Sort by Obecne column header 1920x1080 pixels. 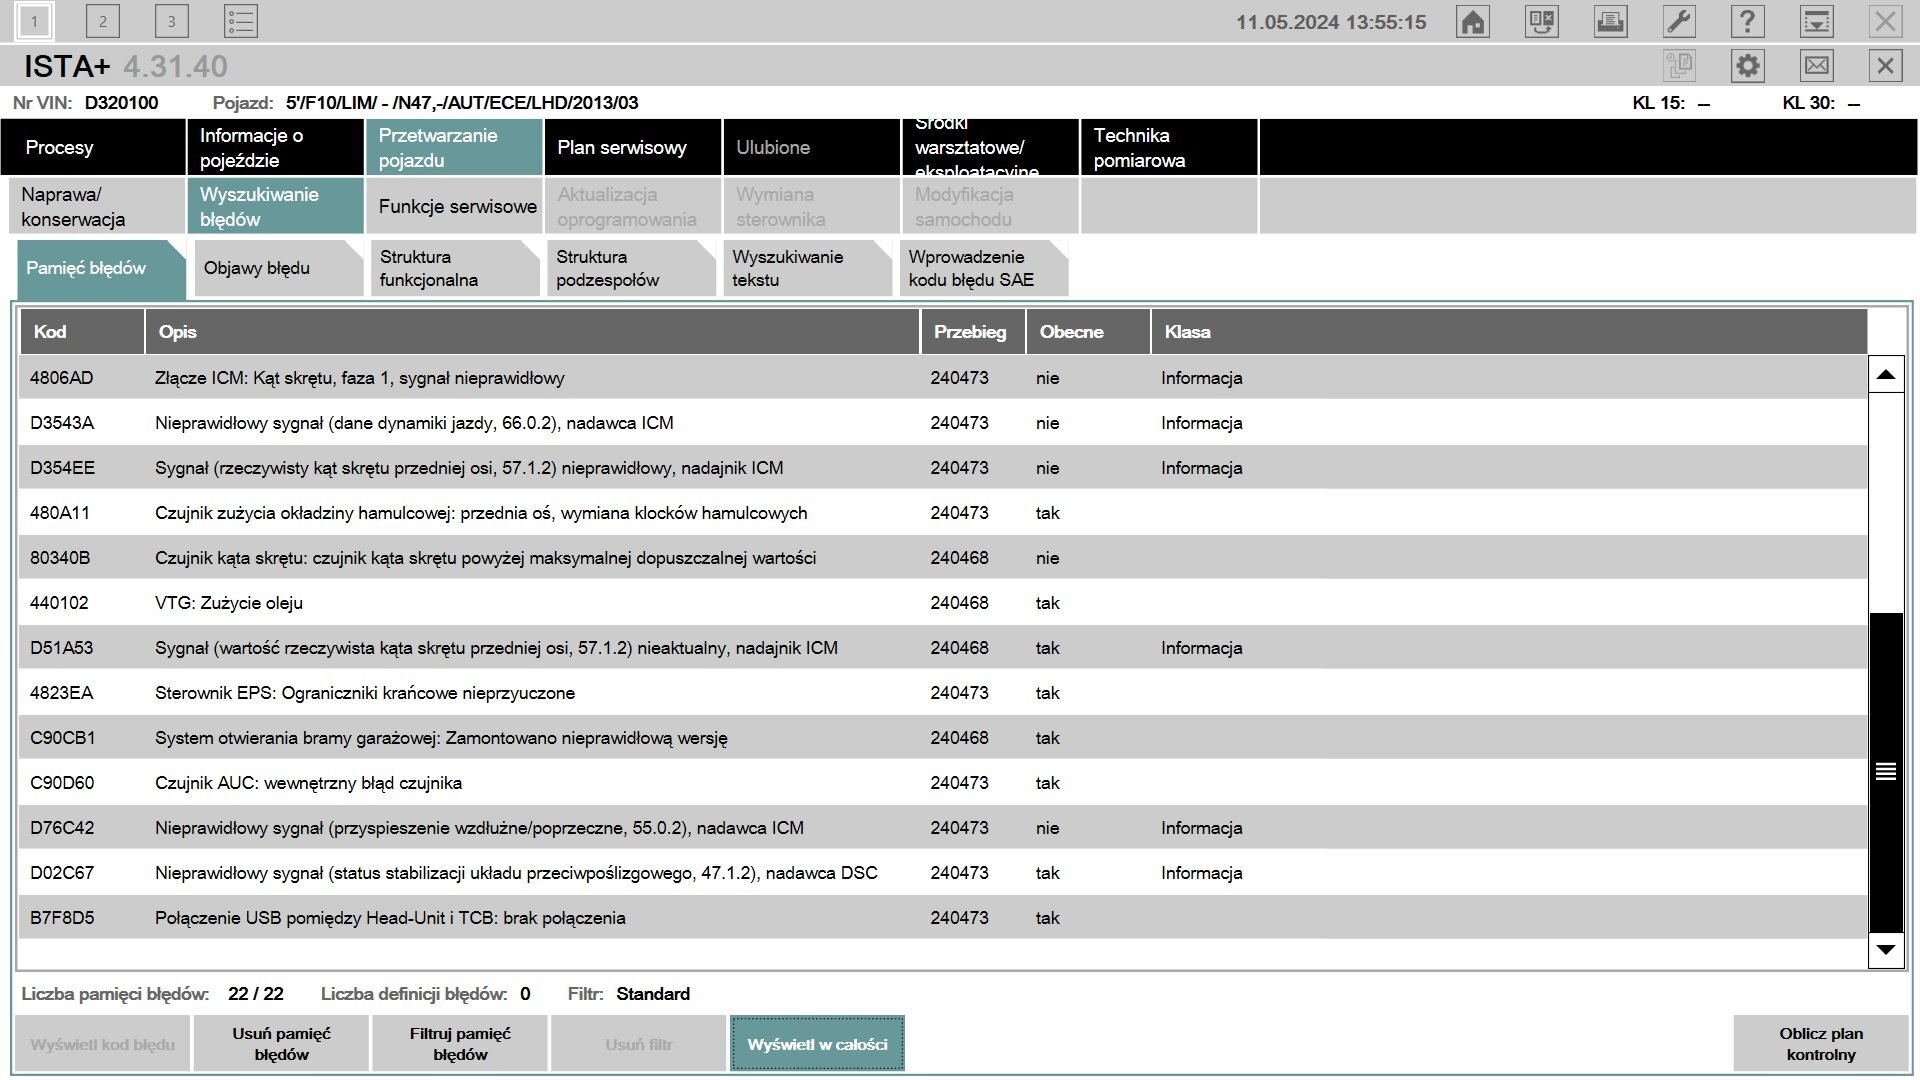[1088, 332]
